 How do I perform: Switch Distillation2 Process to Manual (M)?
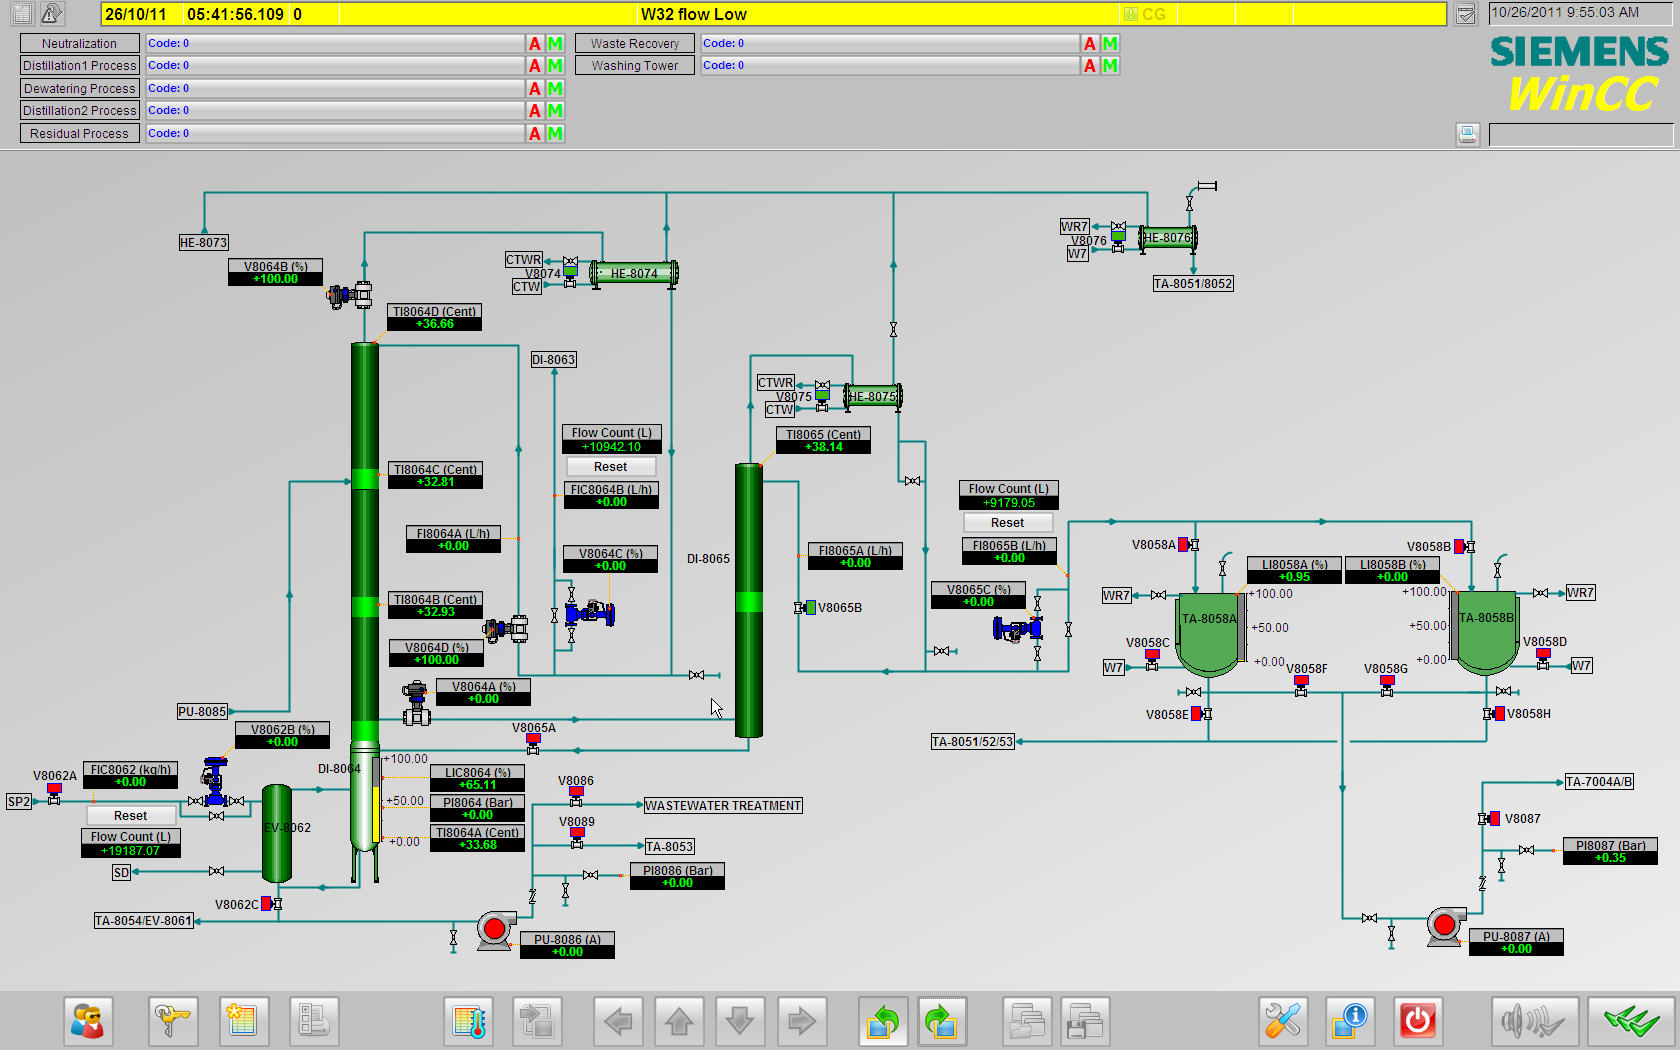pyautogui.click(x=555, y=111)
